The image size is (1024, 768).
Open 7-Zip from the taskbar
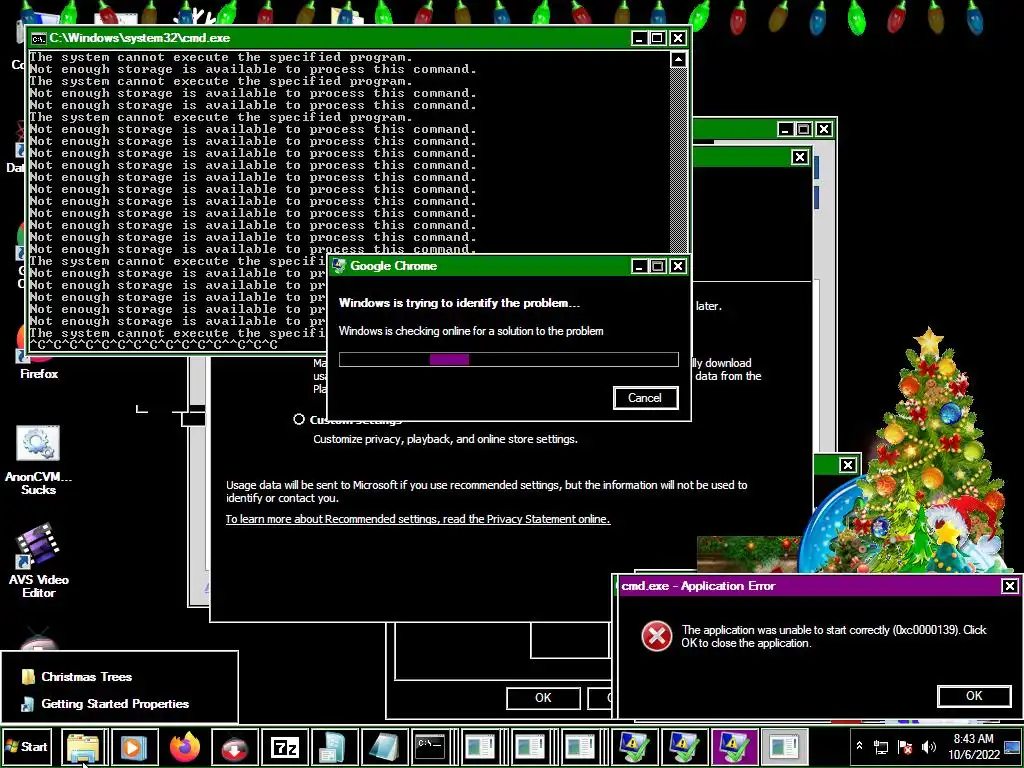[285, 746]
